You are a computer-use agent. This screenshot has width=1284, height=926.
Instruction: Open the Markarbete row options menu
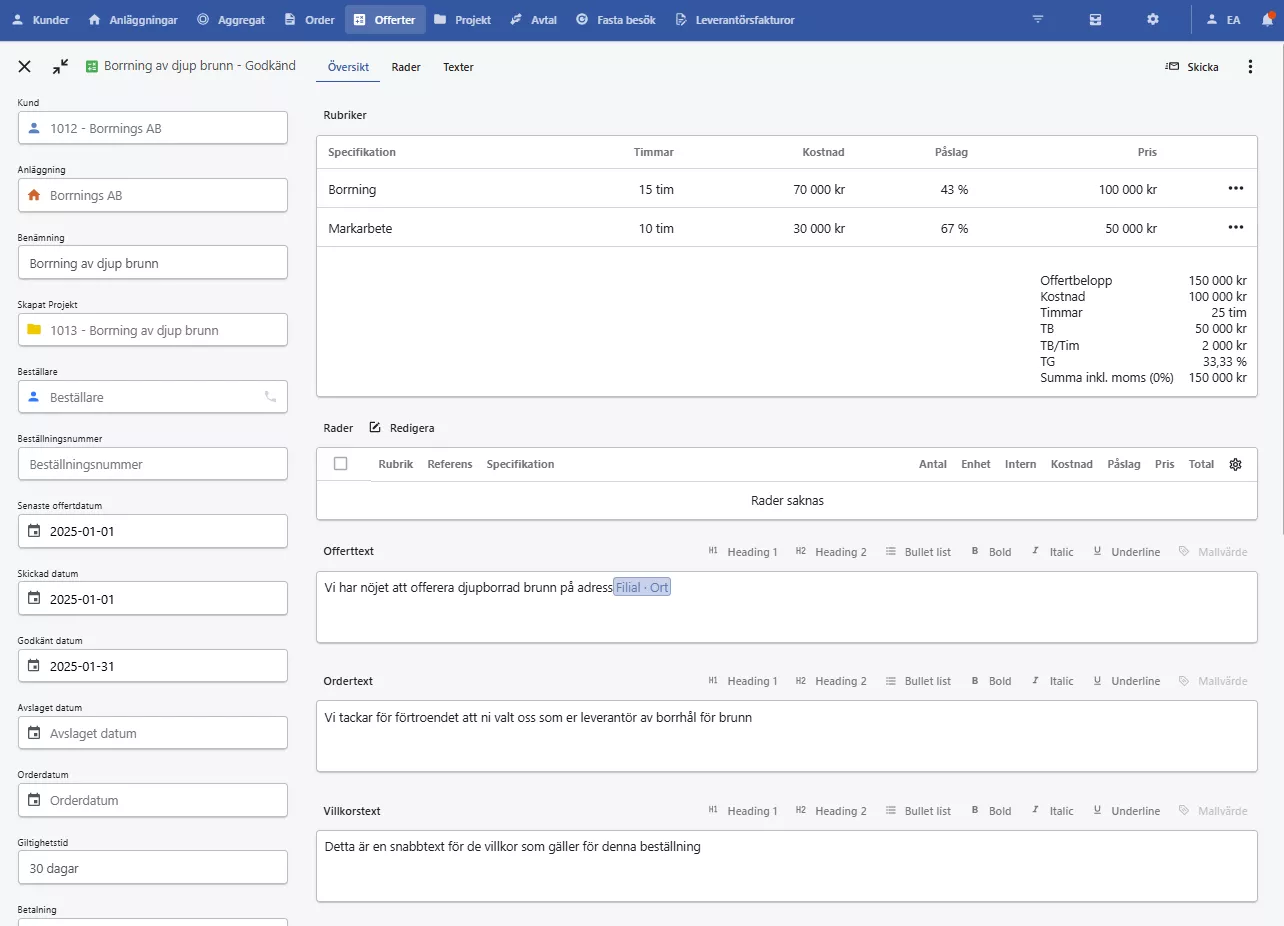point(1236,228)
